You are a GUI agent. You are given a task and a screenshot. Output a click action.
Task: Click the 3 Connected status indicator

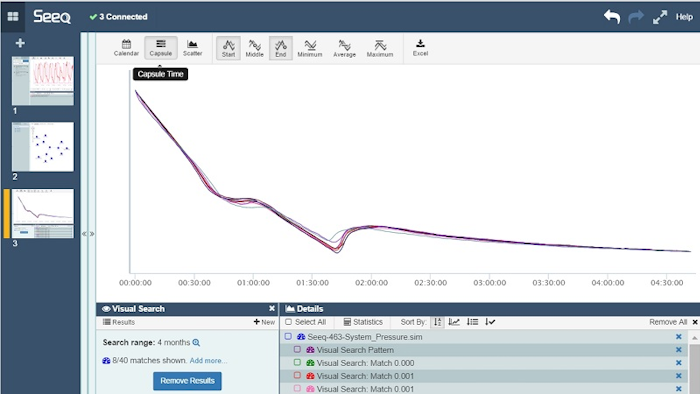(118, 17)
